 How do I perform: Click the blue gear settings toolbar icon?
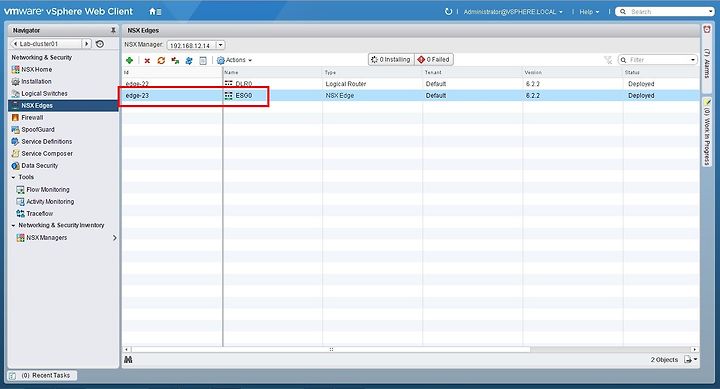(189, 60)
